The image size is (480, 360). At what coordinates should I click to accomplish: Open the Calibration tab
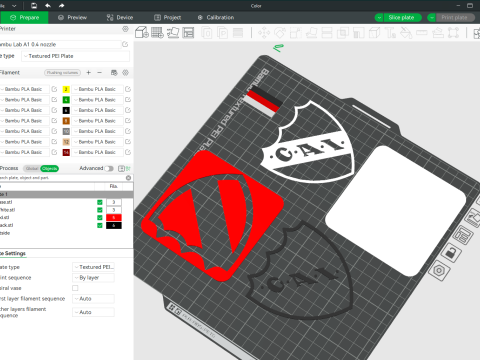click(x=216, y=18)
